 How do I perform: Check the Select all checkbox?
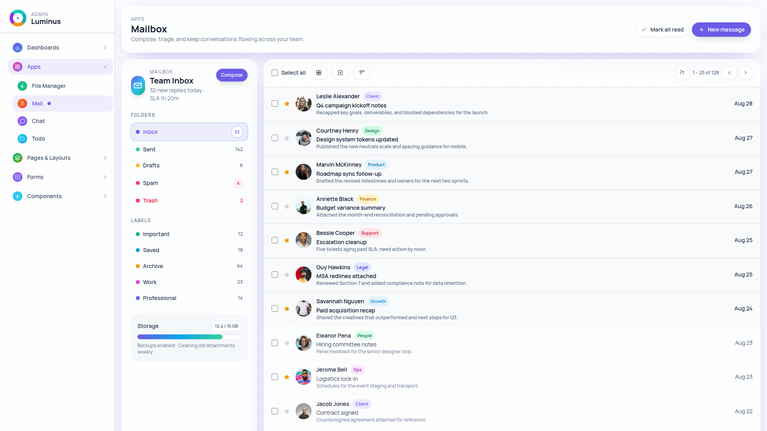coord(275,73)
